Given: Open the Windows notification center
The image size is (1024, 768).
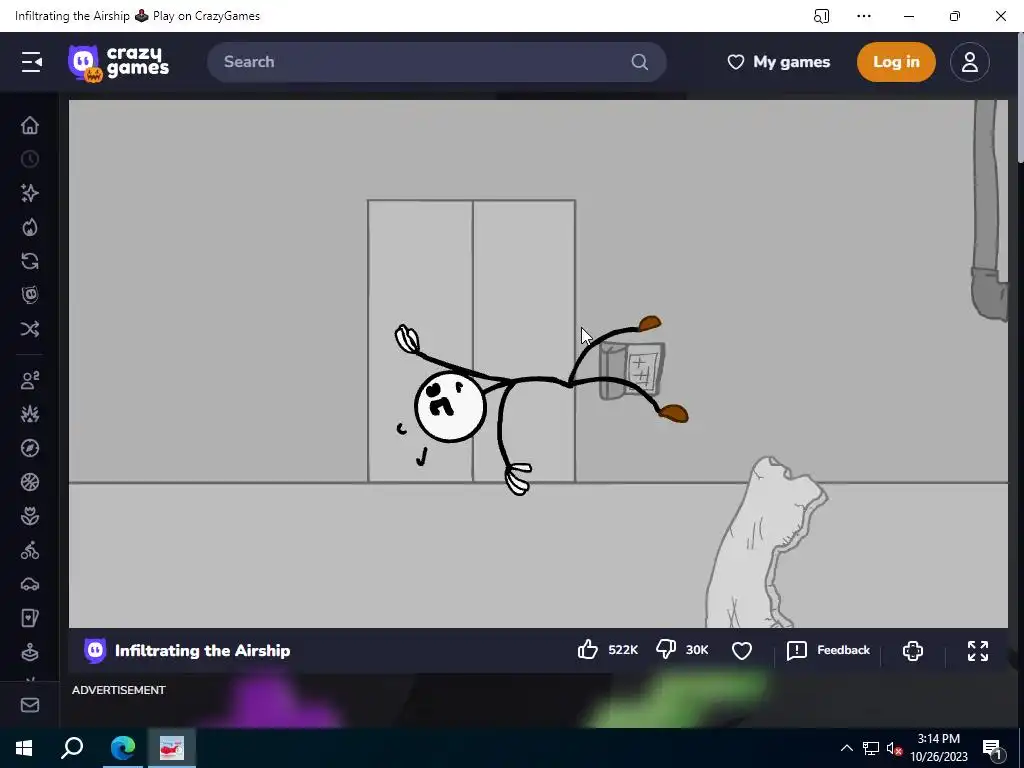Looking at the screenshot, I should click(x=992, y=748).
